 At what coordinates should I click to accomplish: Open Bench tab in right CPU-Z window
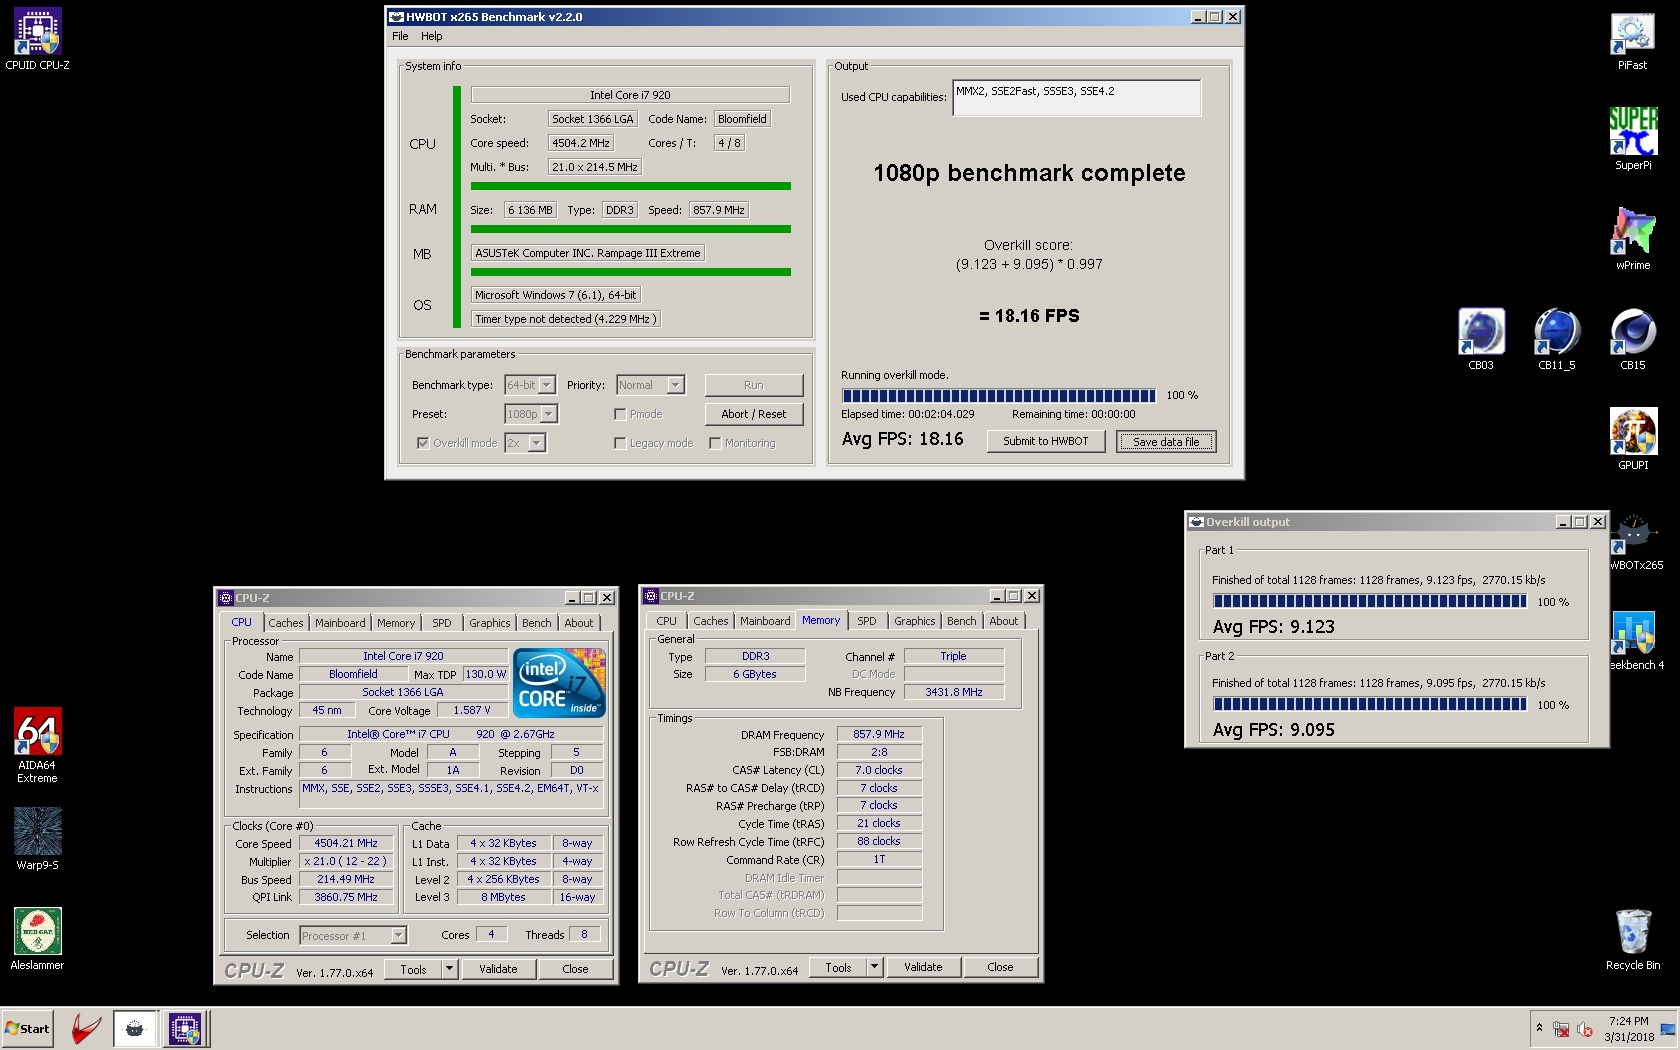click(x=962, y=621)
